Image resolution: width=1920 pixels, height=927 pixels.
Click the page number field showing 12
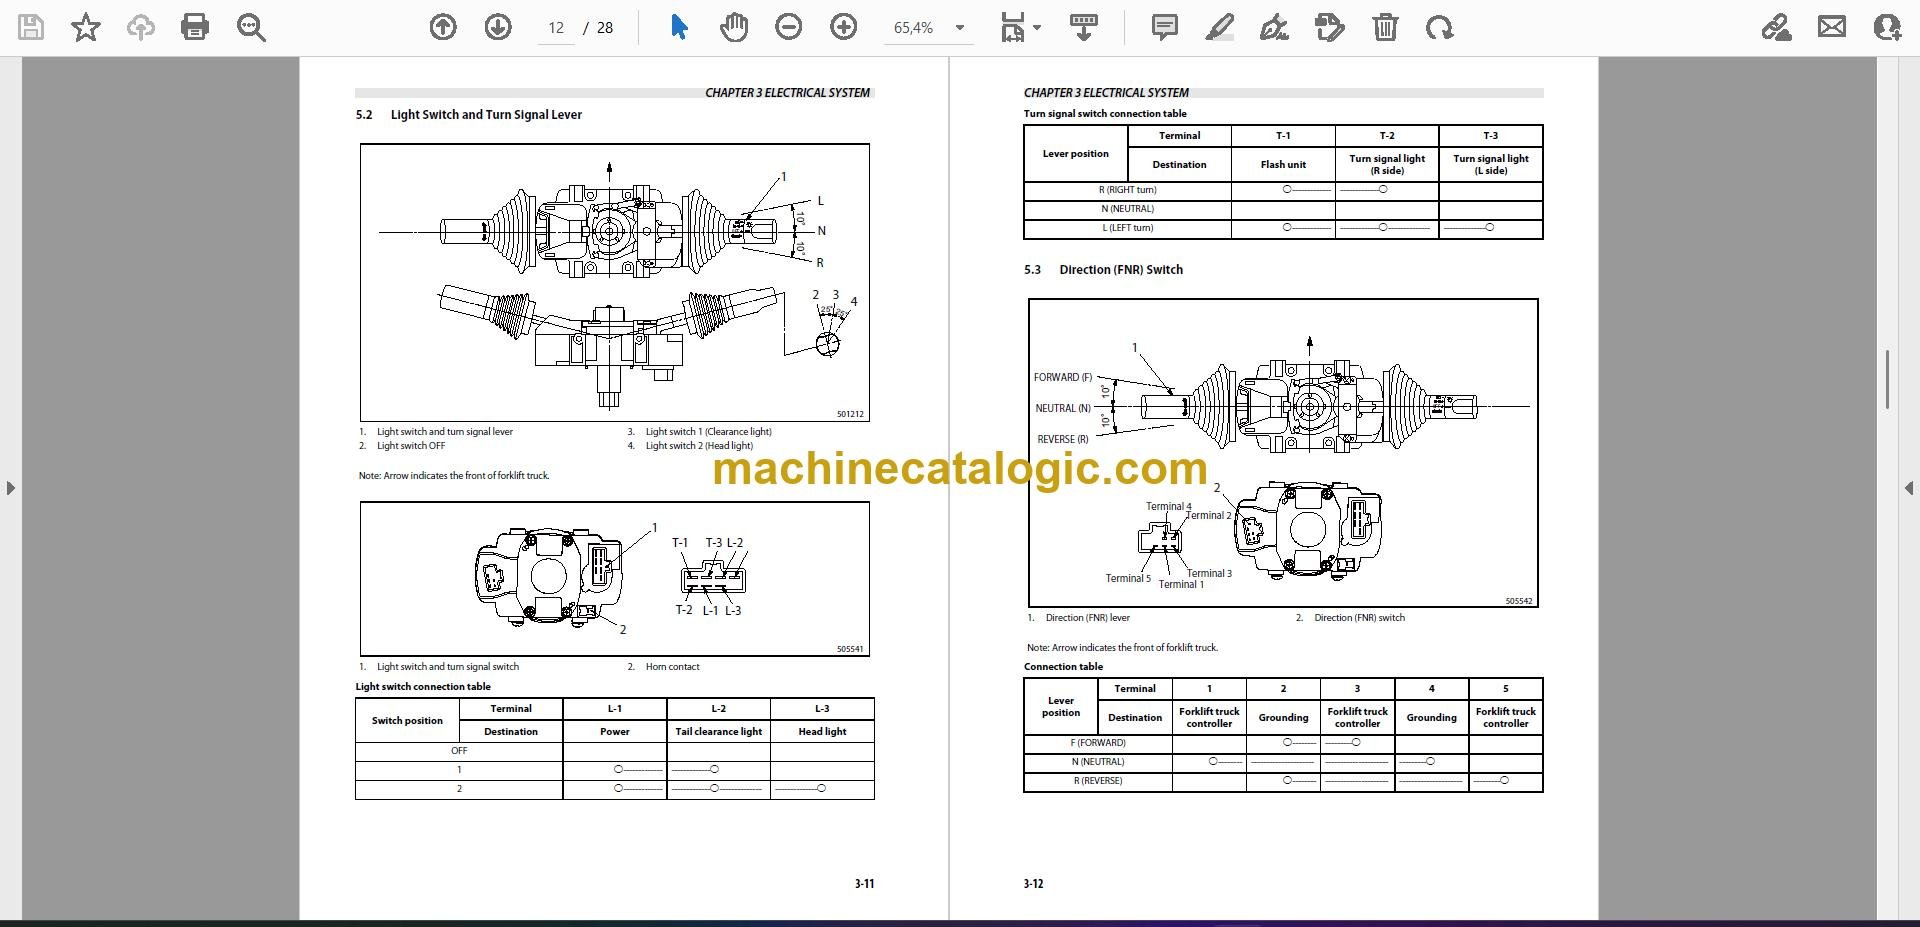pos(557,28)
